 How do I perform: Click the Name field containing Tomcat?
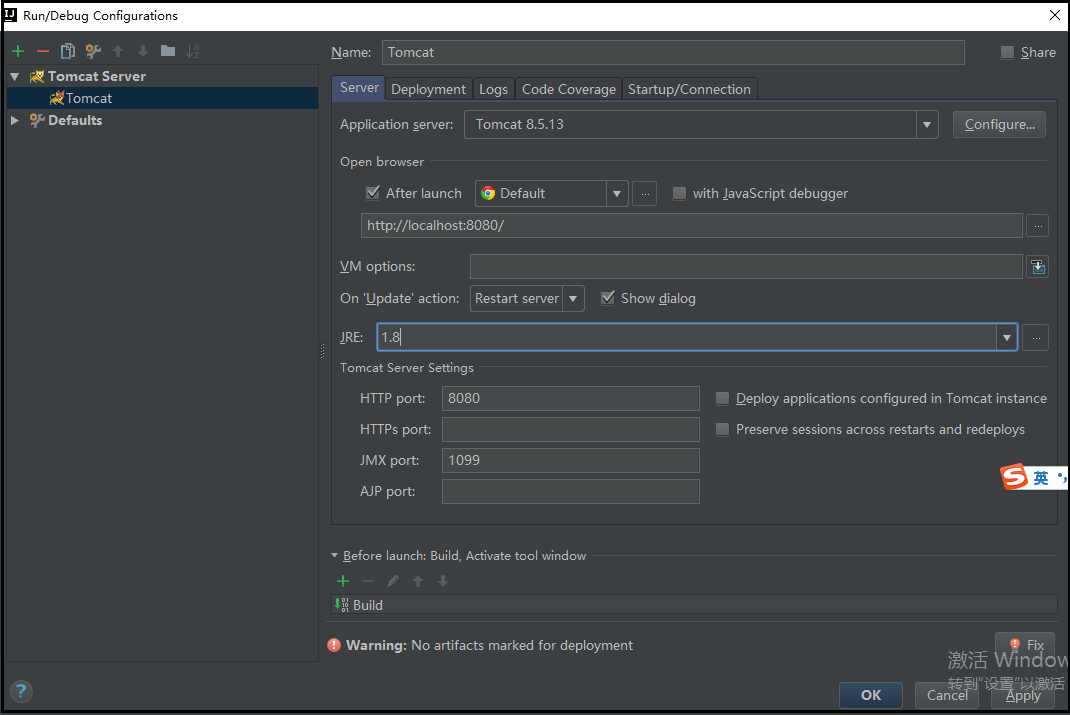673,53
